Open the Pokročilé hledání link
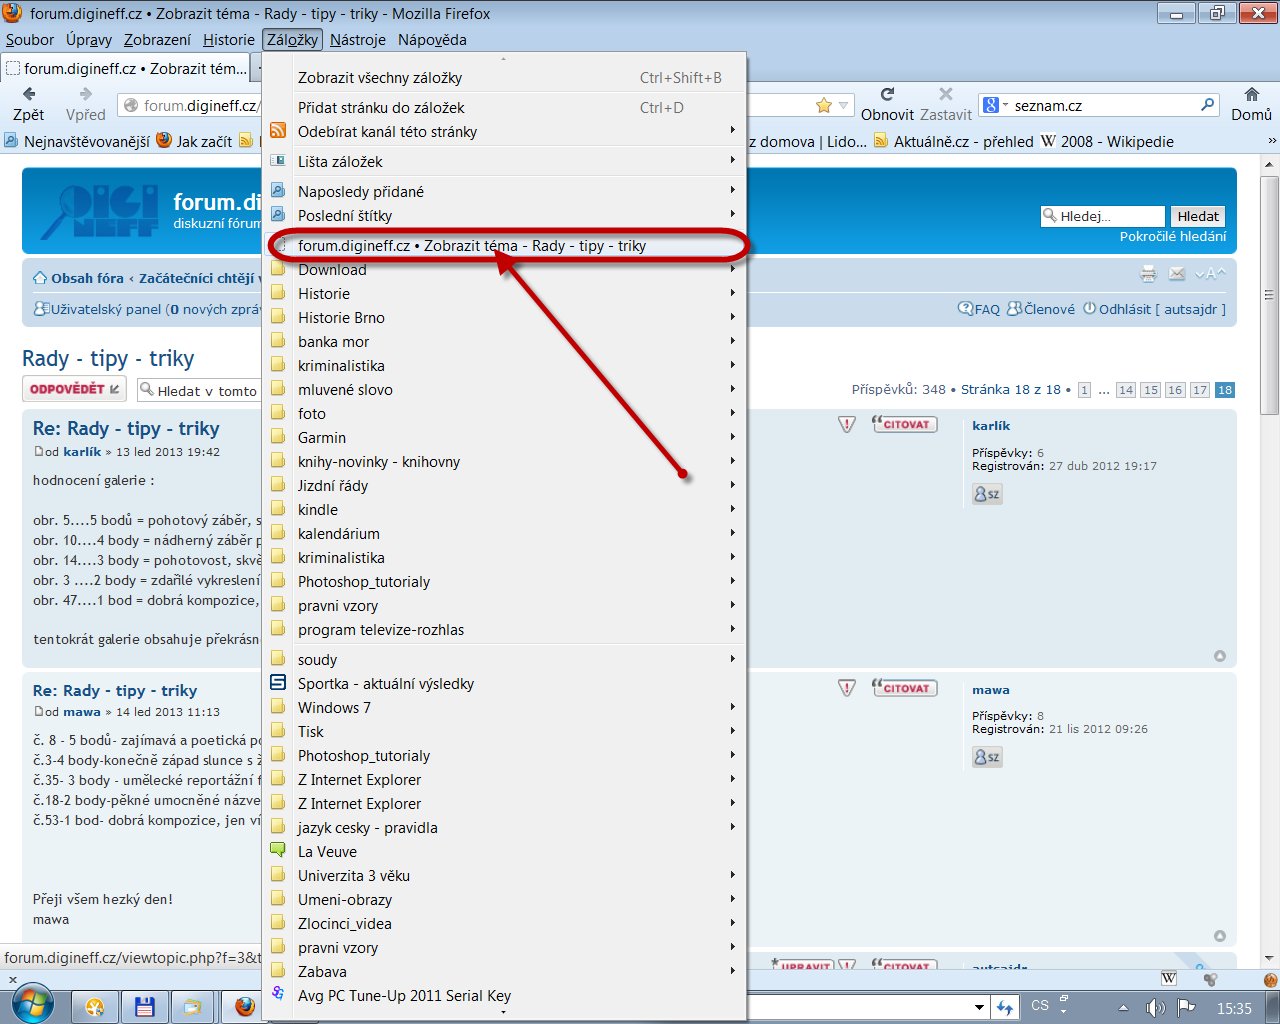The image size is (1280, 1024). click(x=1172, y=237)
